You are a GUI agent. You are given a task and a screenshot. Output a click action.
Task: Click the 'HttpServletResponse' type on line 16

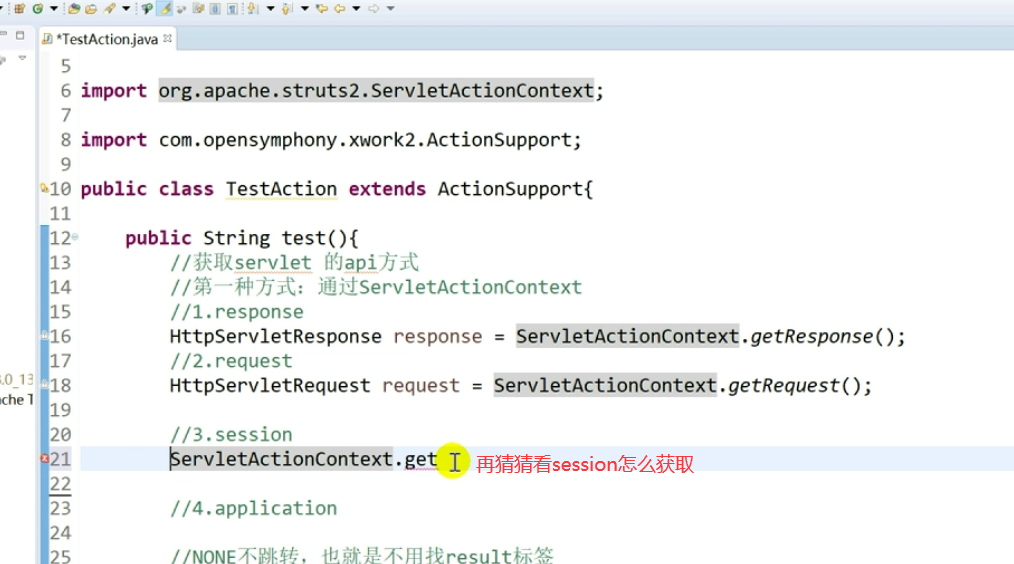275,336
